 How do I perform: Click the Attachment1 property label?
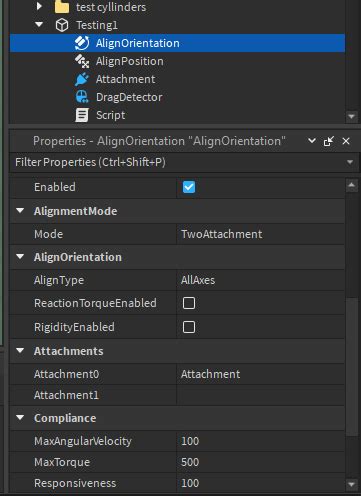pos(66,395)
